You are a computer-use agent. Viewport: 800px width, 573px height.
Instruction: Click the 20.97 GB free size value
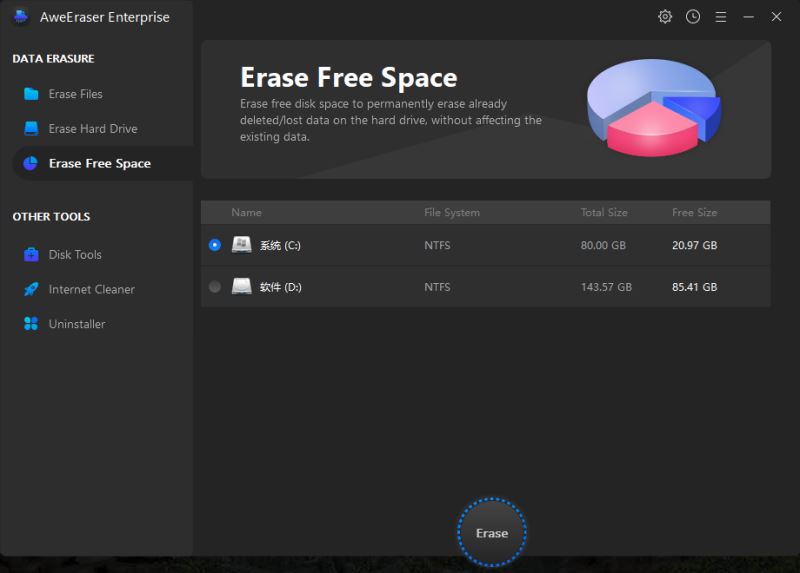click(694, 245)
